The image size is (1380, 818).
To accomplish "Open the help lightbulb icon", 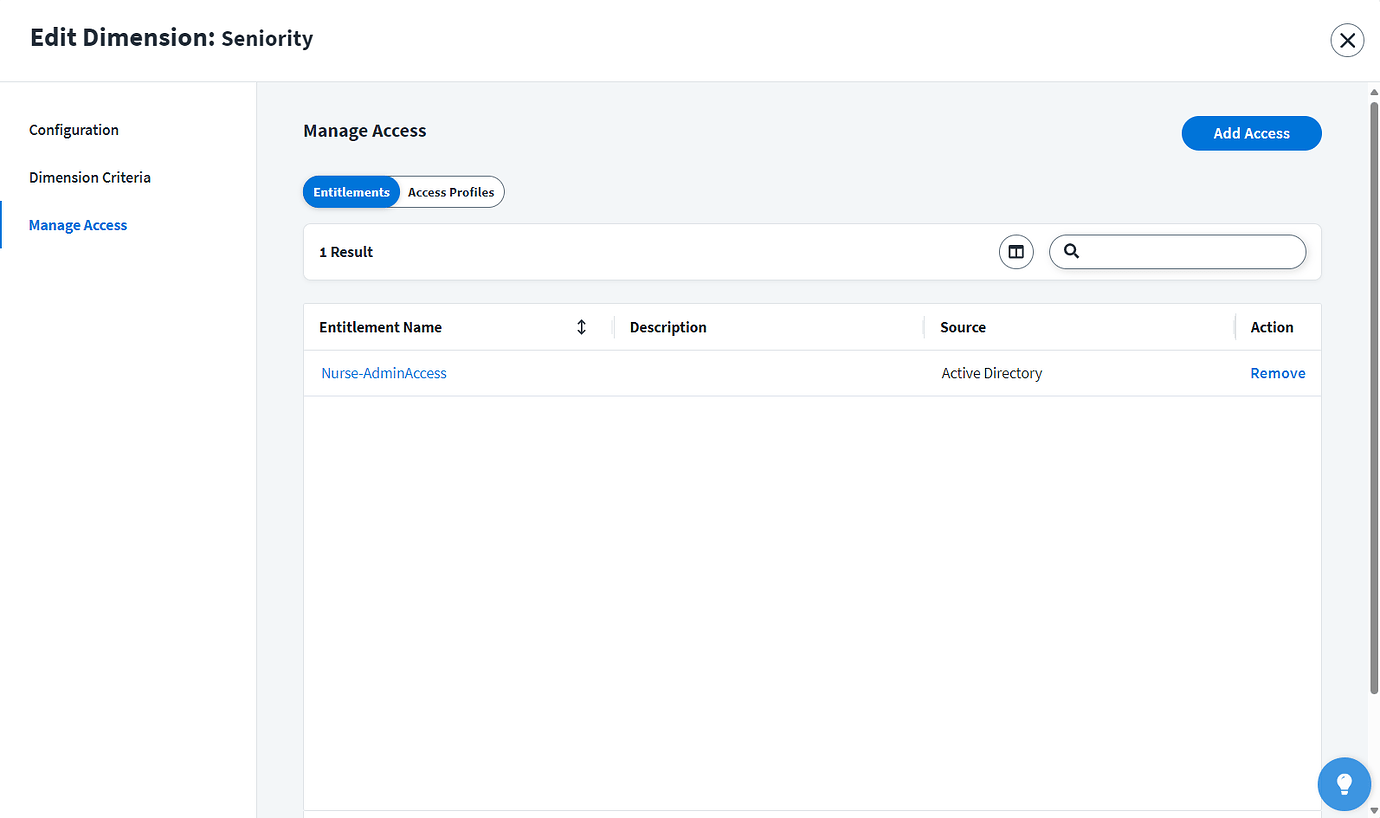I will [x=1344, y=784].
